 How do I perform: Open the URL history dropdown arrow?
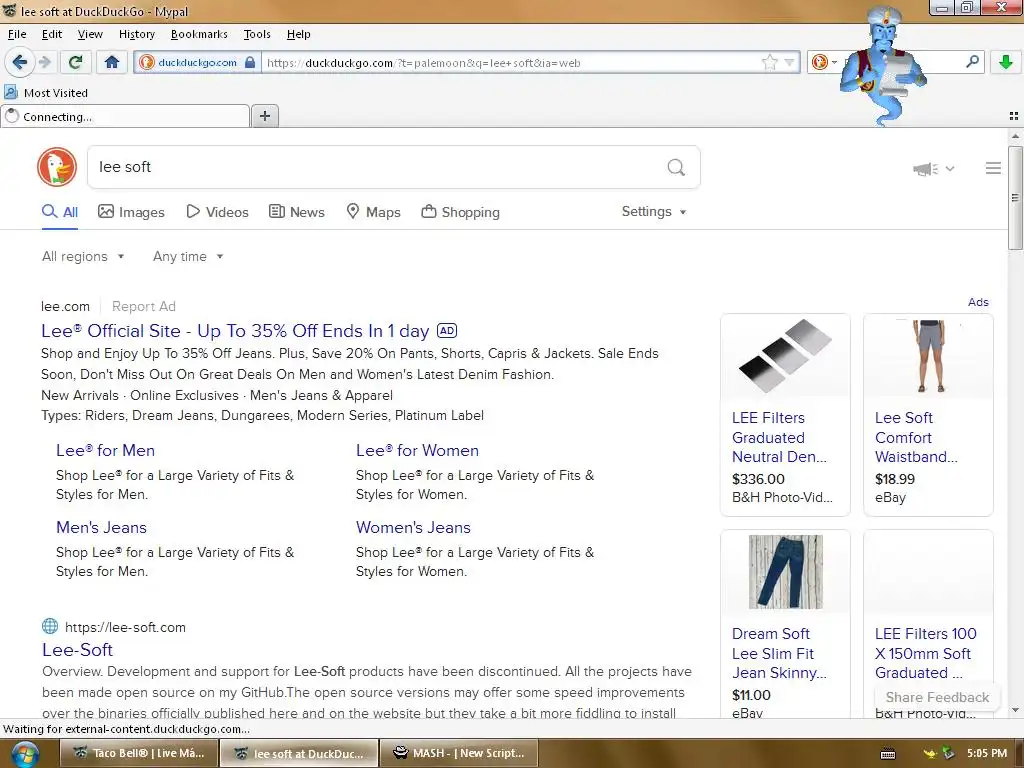coord(790,63)
